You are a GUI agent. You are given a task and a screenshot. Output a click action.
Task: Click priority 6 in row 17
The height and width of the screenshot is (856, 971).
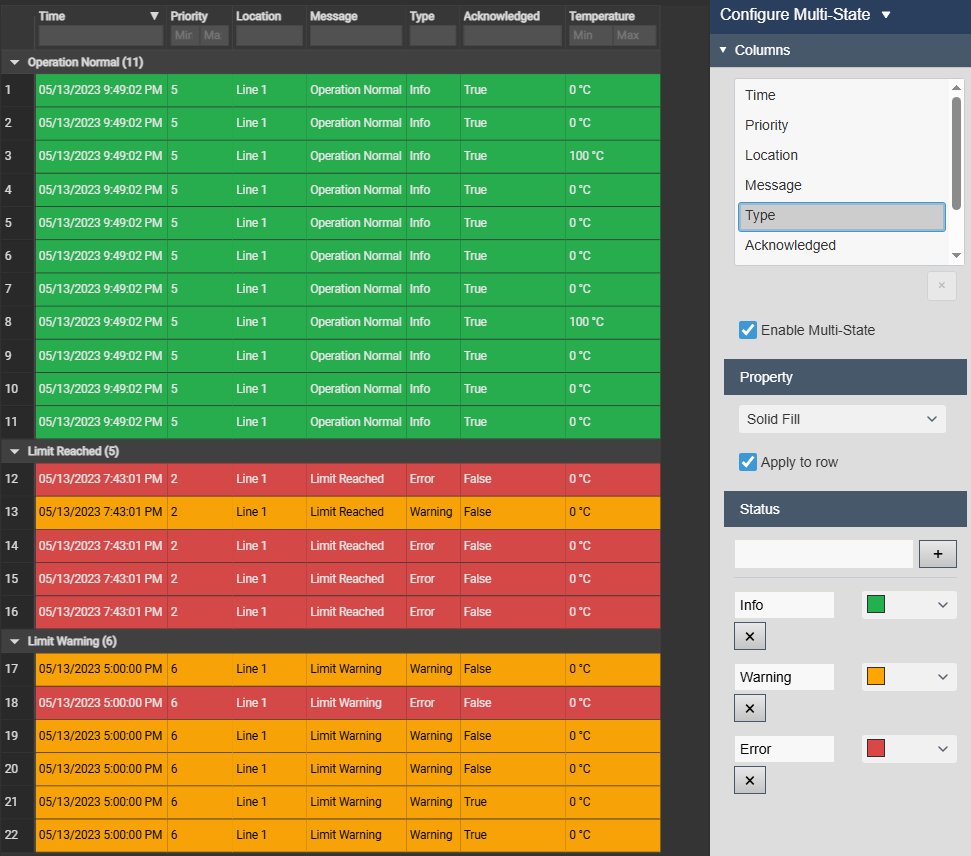174,668
